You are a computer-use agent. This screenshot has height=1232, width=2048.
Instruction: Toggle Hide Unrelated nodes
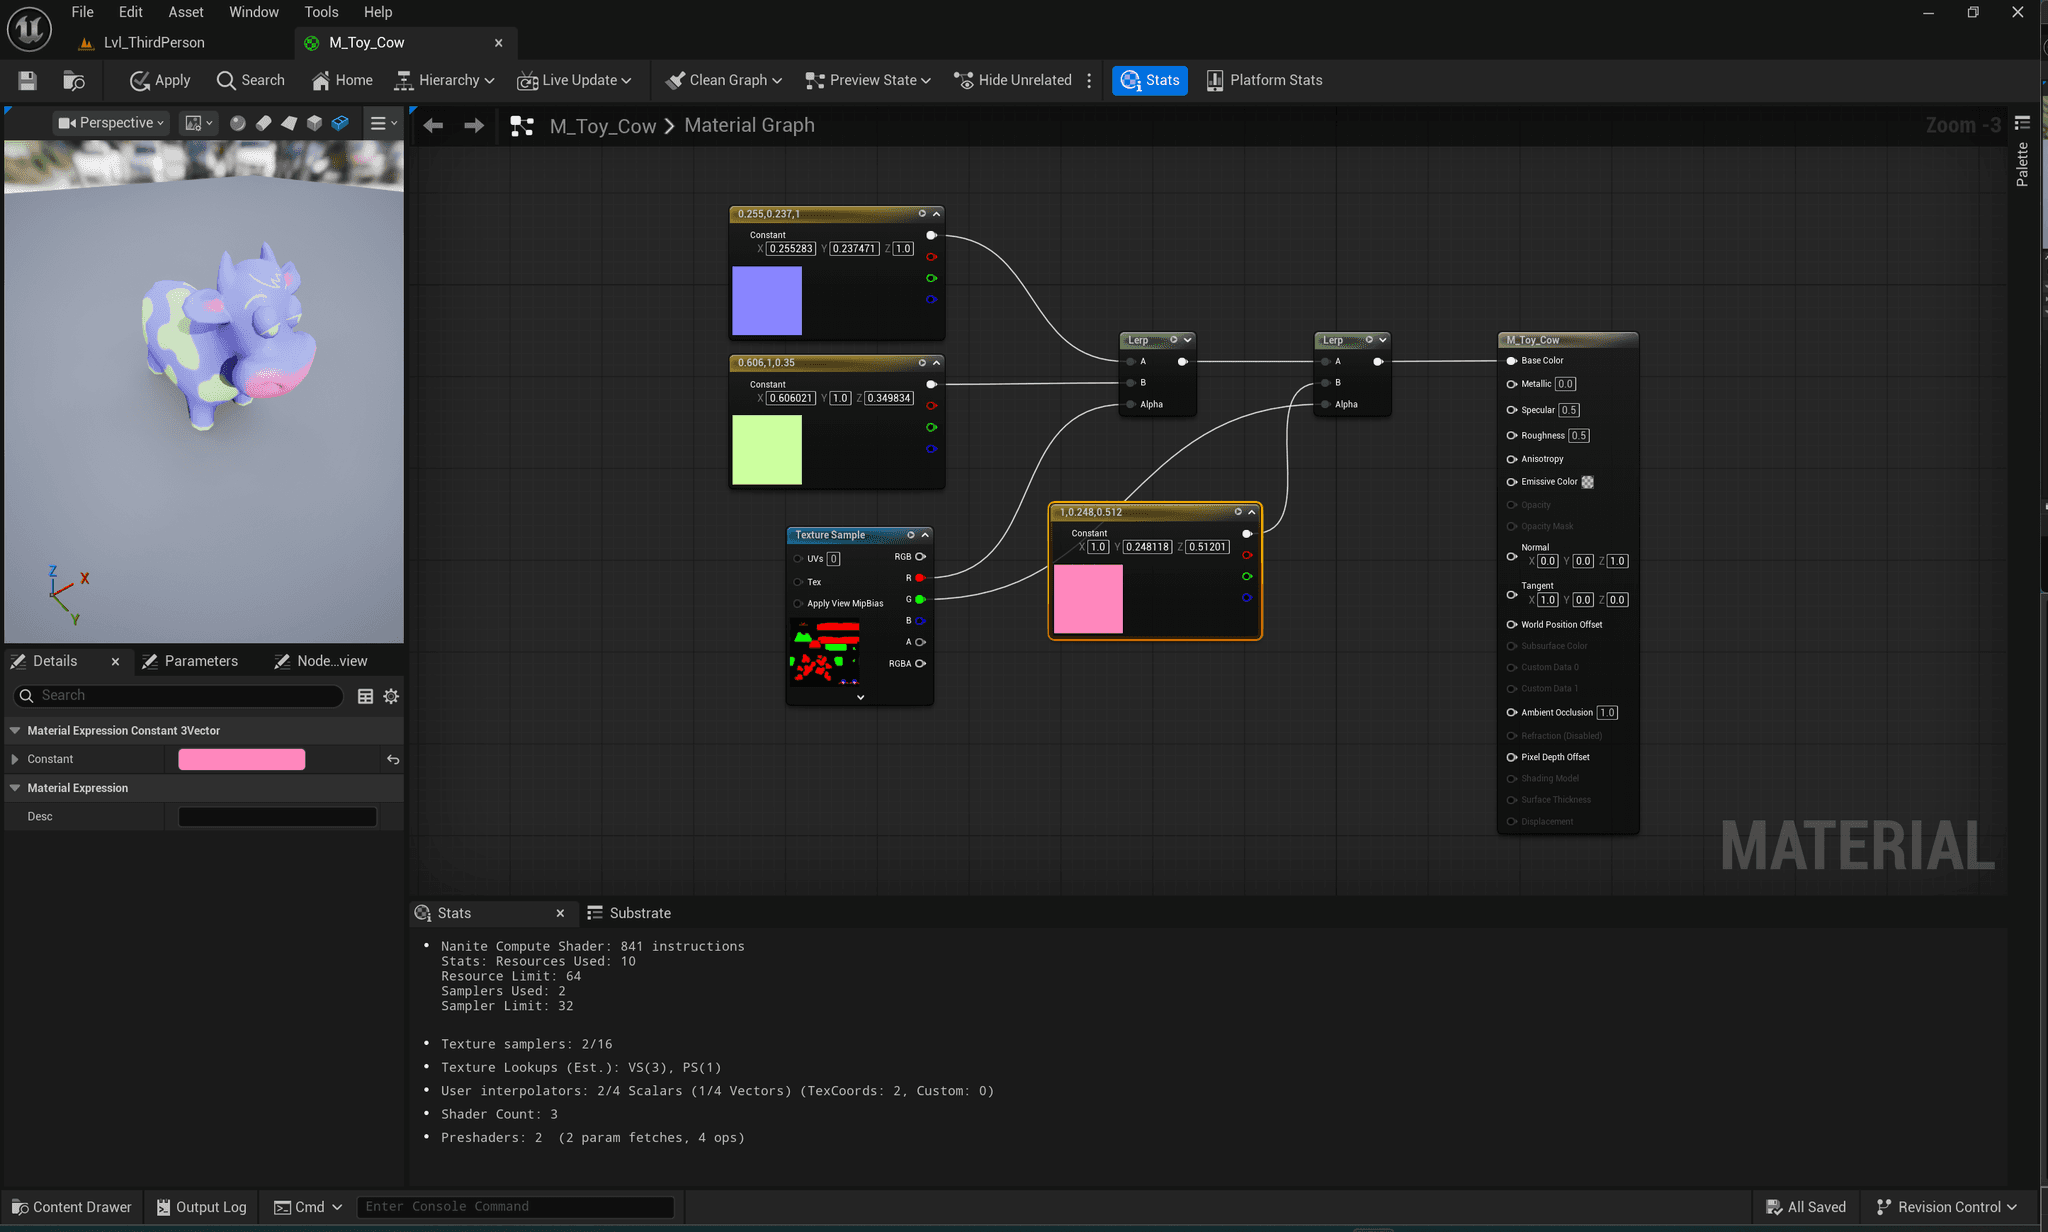point(1012,80)
